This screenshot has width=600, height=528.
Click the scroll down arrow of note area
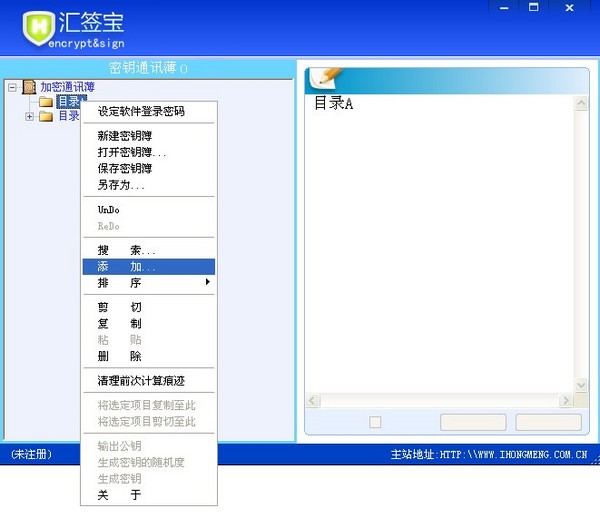coord(581,385)
